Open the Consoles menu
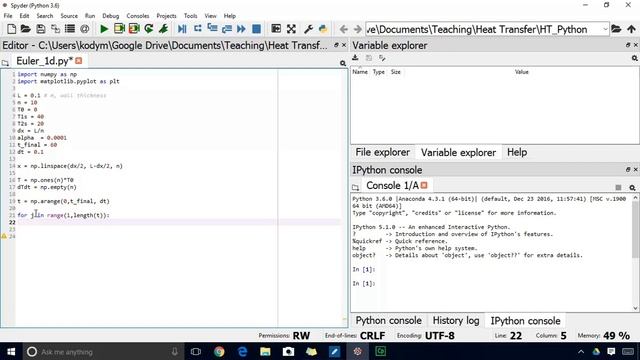This screenshot has width=640, height=360. point(138,16)
